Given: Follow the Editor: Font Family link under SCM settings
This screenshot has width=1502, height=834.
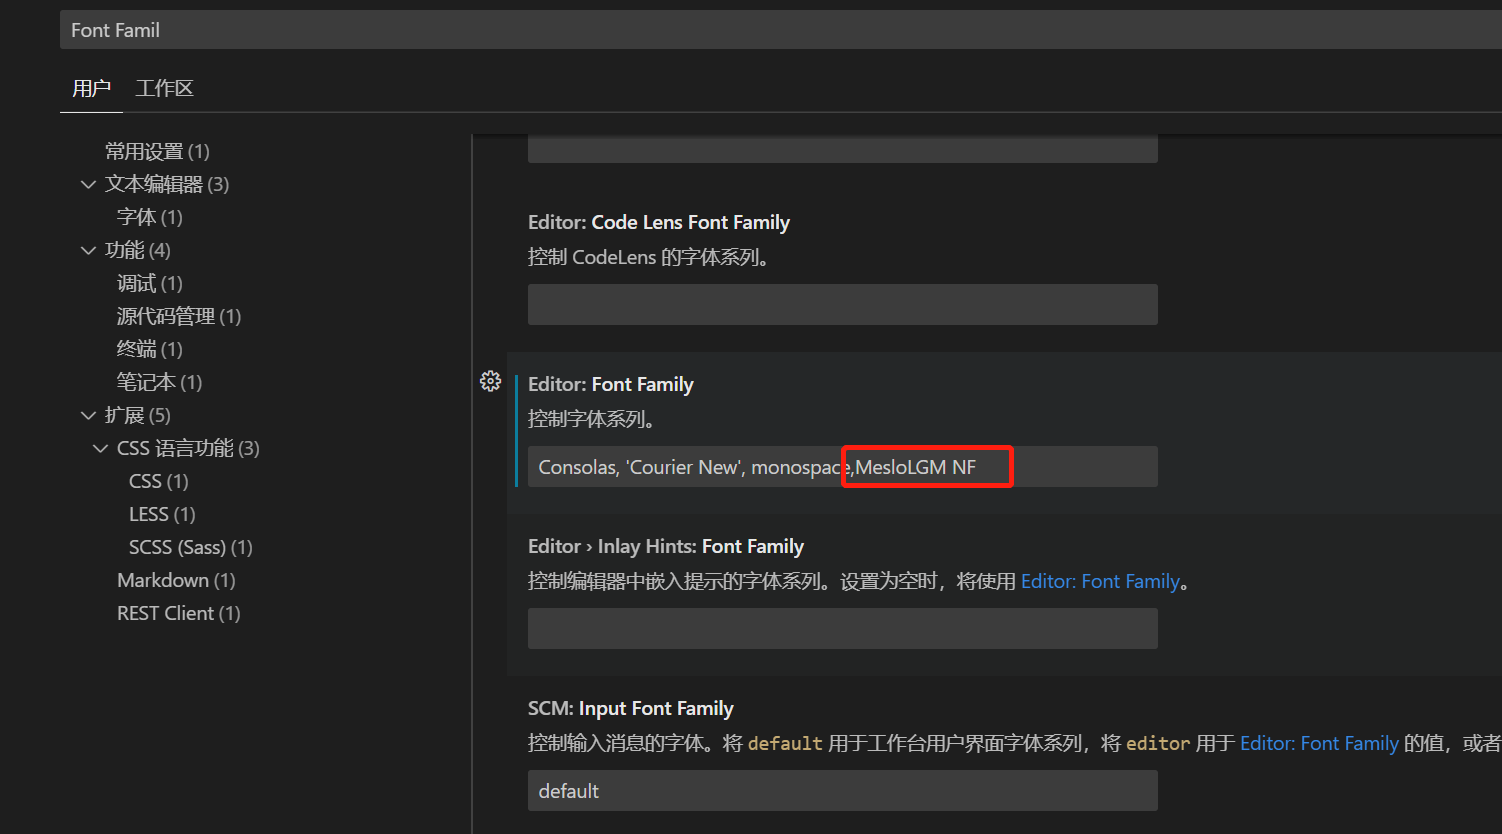Looking at the screenshot, I should [1319, 743].
